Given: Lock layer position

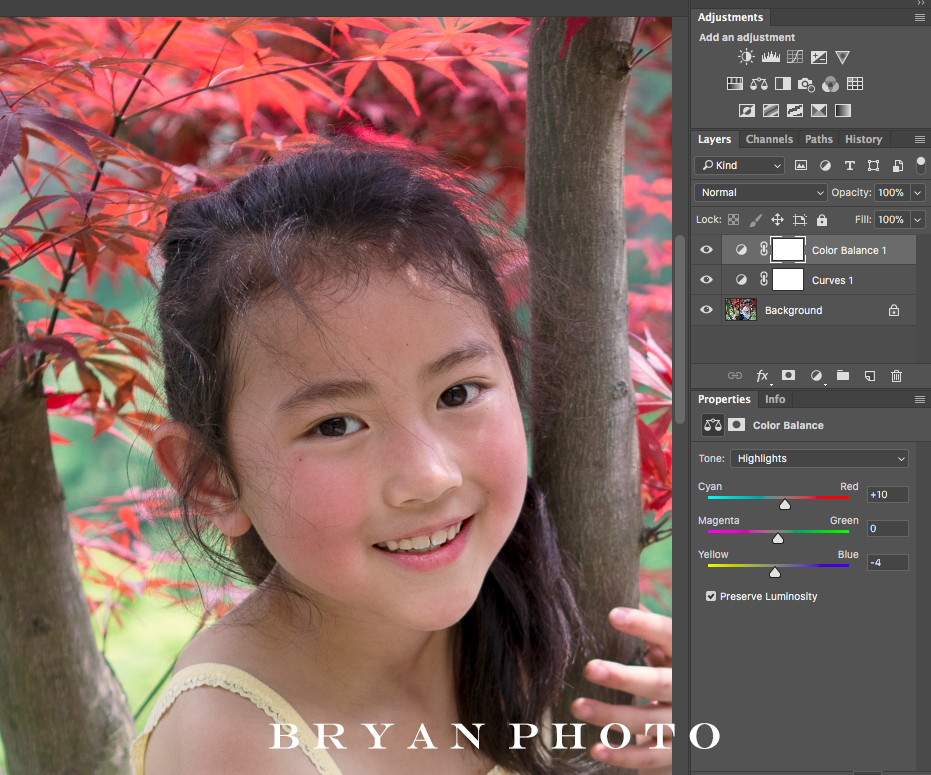Looking at the screenshot, I should point(777,220).
